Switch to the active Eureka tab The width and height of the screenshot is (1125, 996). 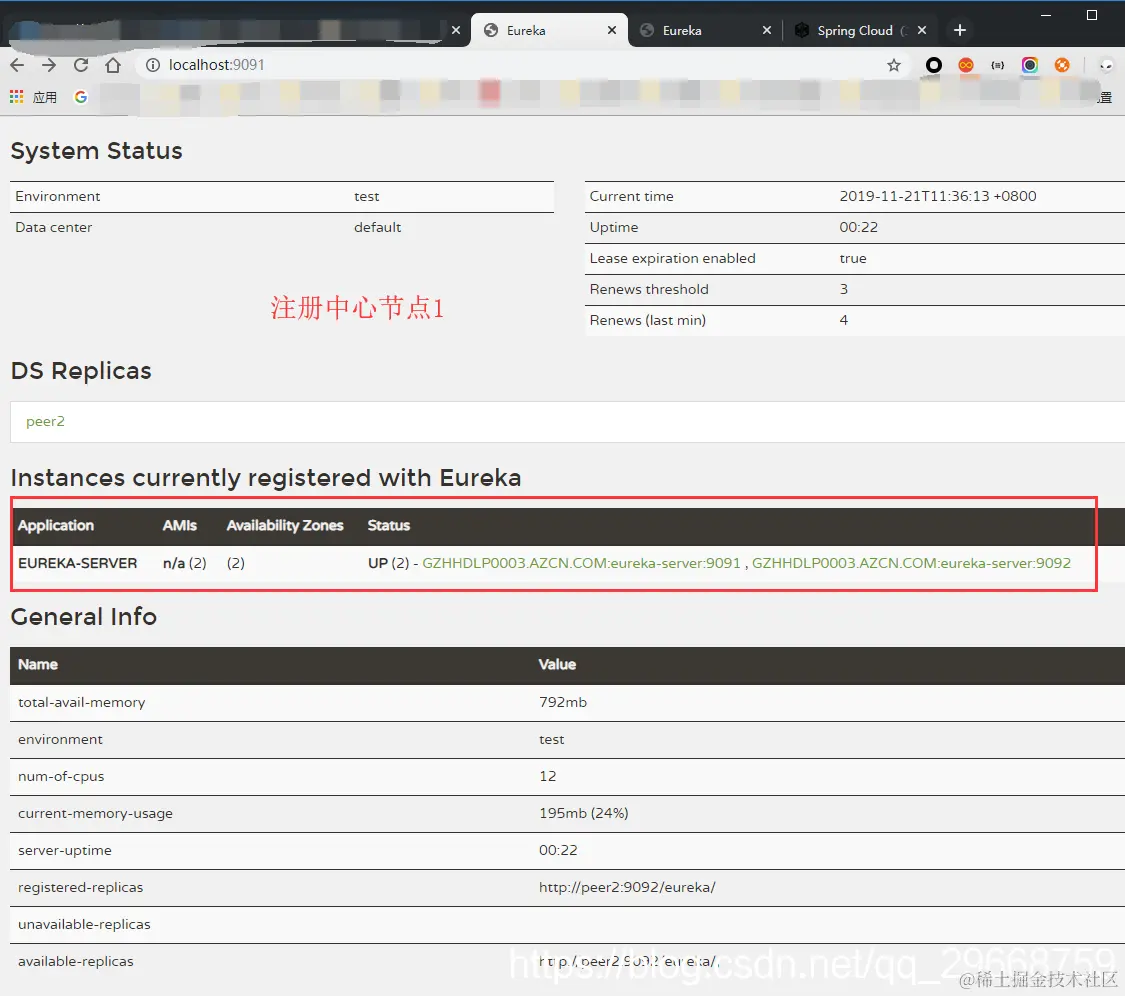coord(549,30)
